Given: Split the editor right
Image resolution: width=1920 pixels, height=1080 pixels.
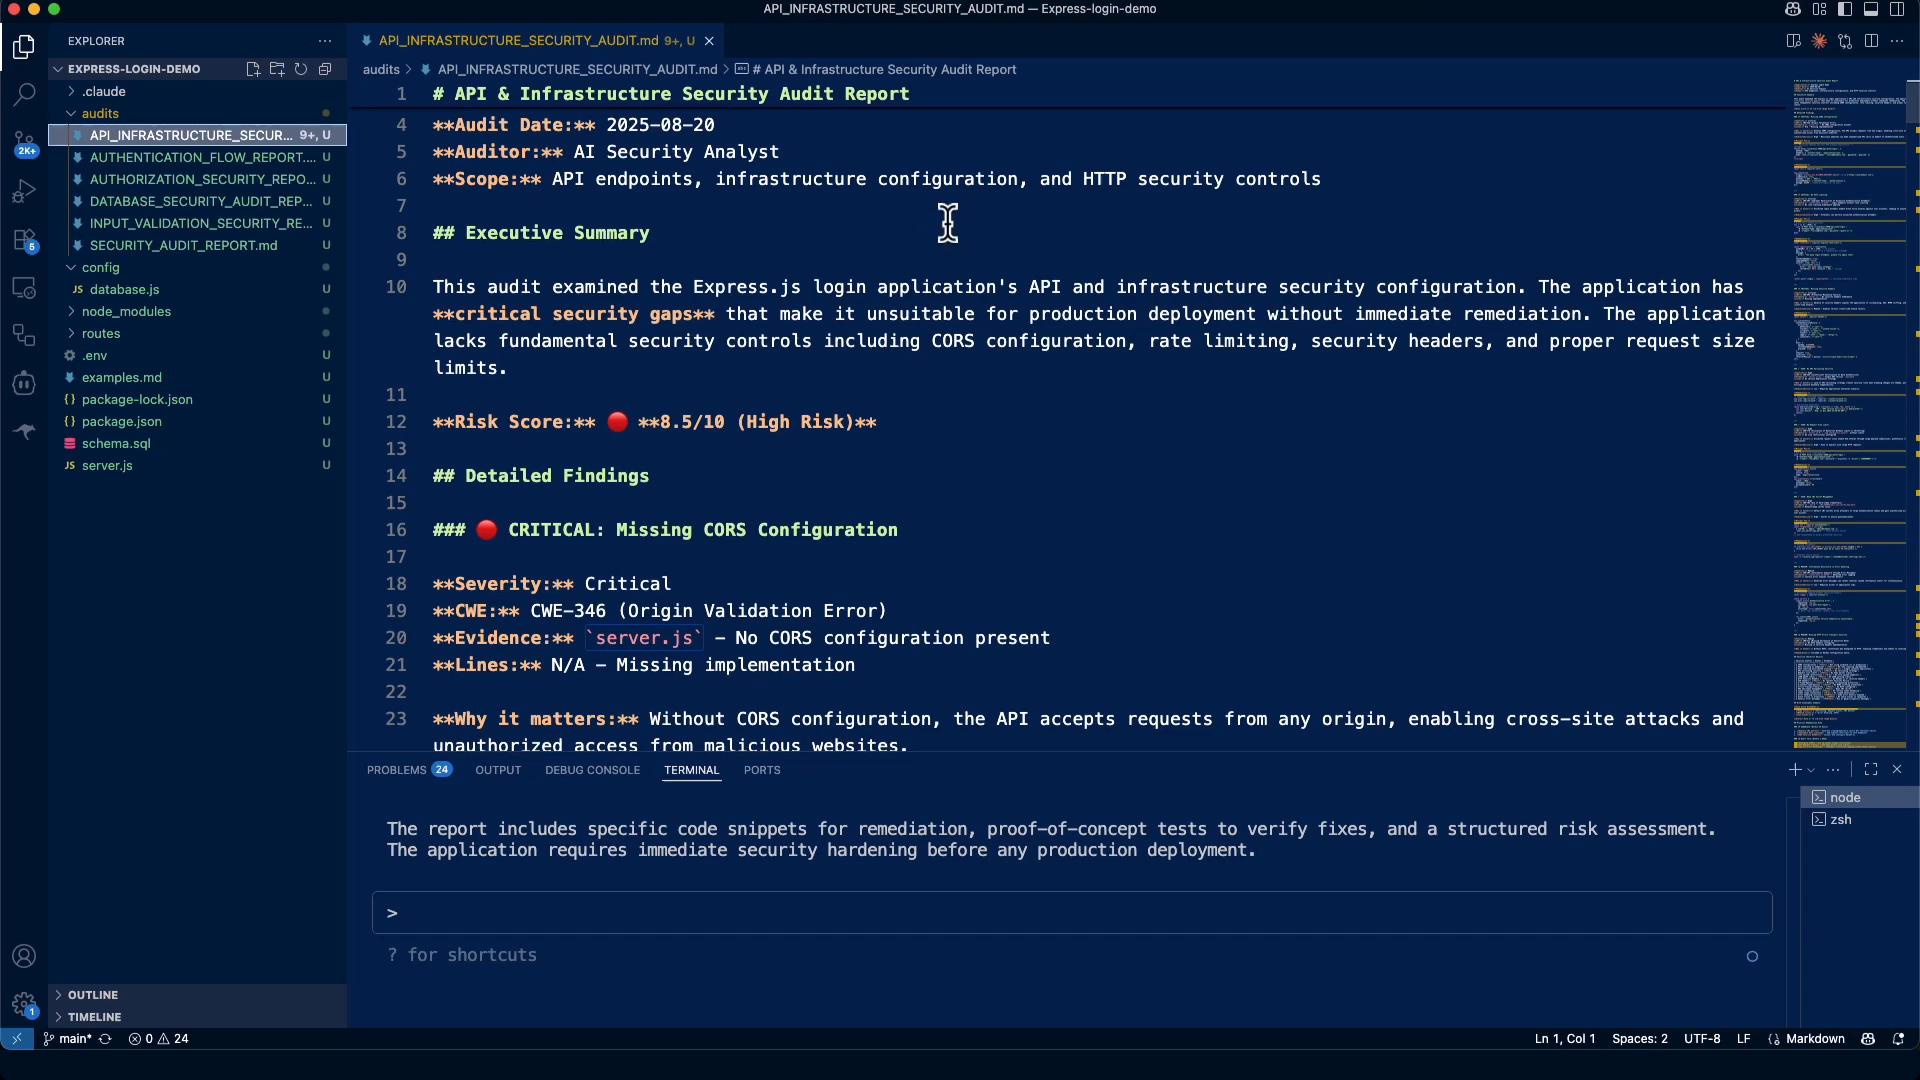Looking at the screenshot, I should (1871, 41).
